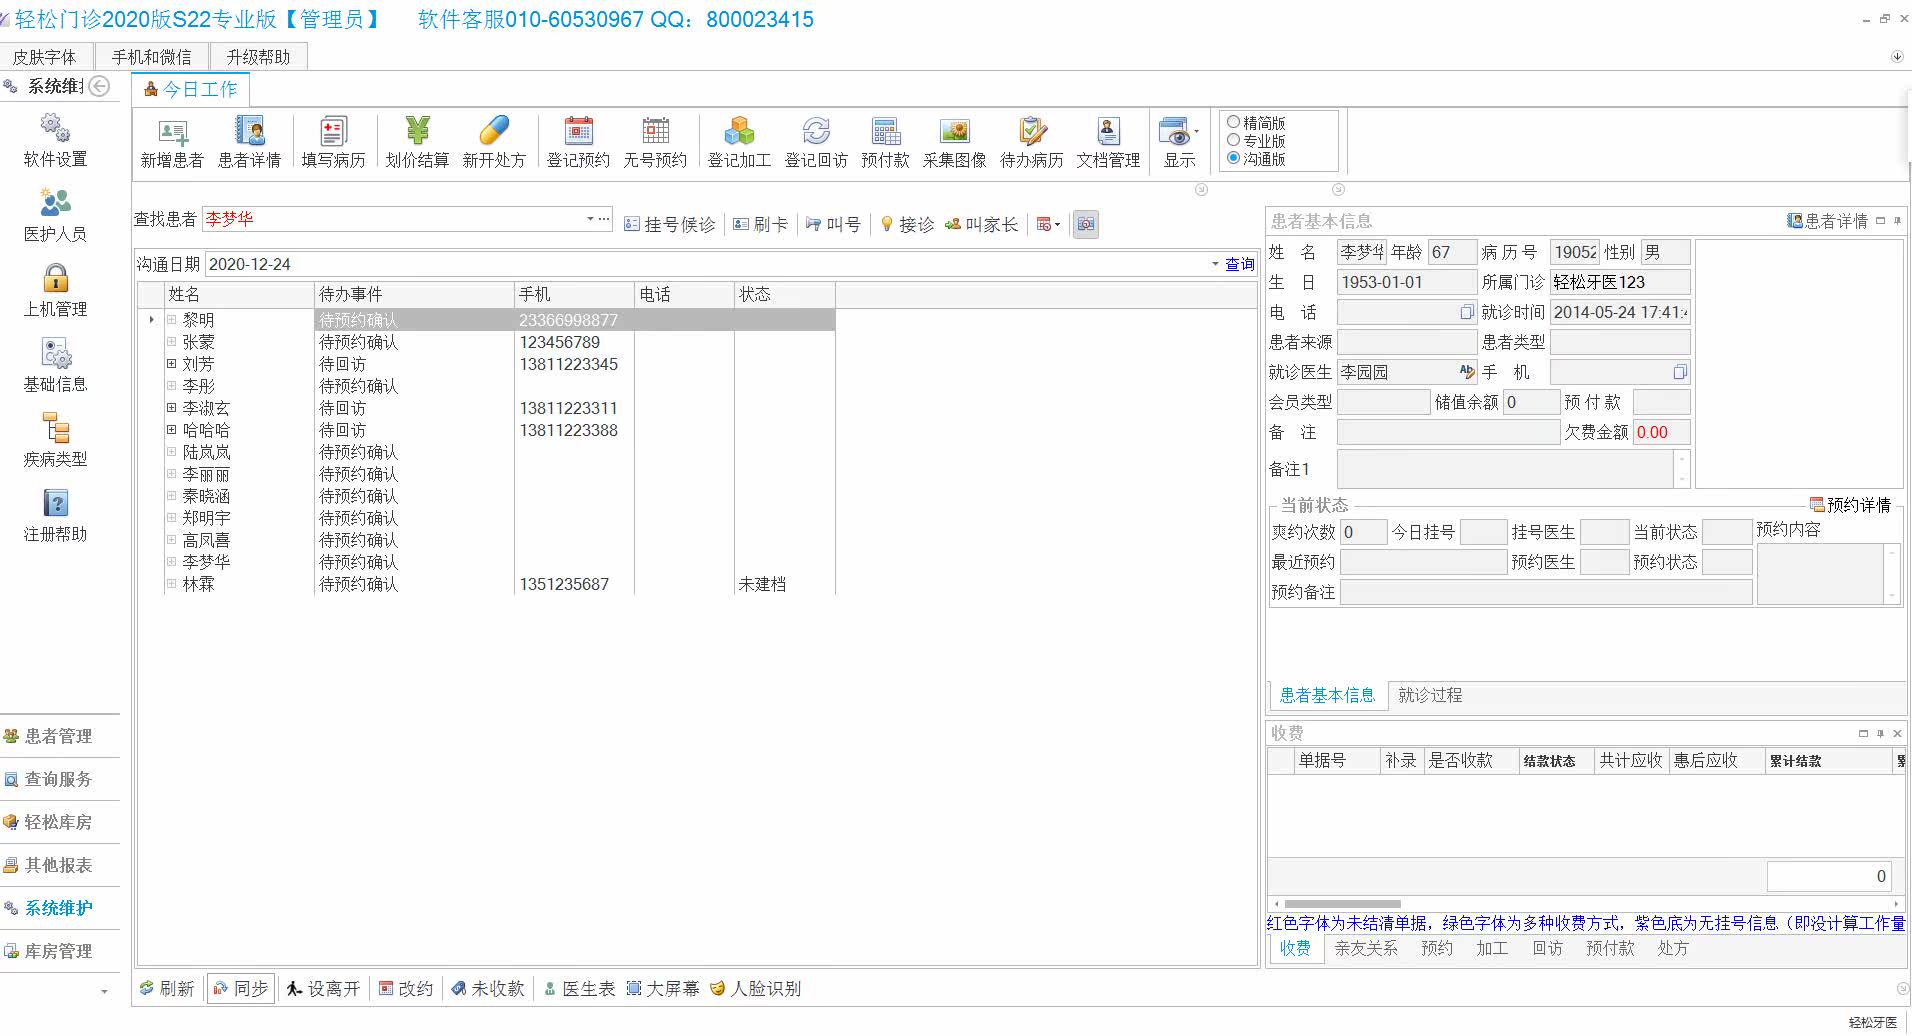
Task: Open 显示 display options dropdown
Action: 1180,142
